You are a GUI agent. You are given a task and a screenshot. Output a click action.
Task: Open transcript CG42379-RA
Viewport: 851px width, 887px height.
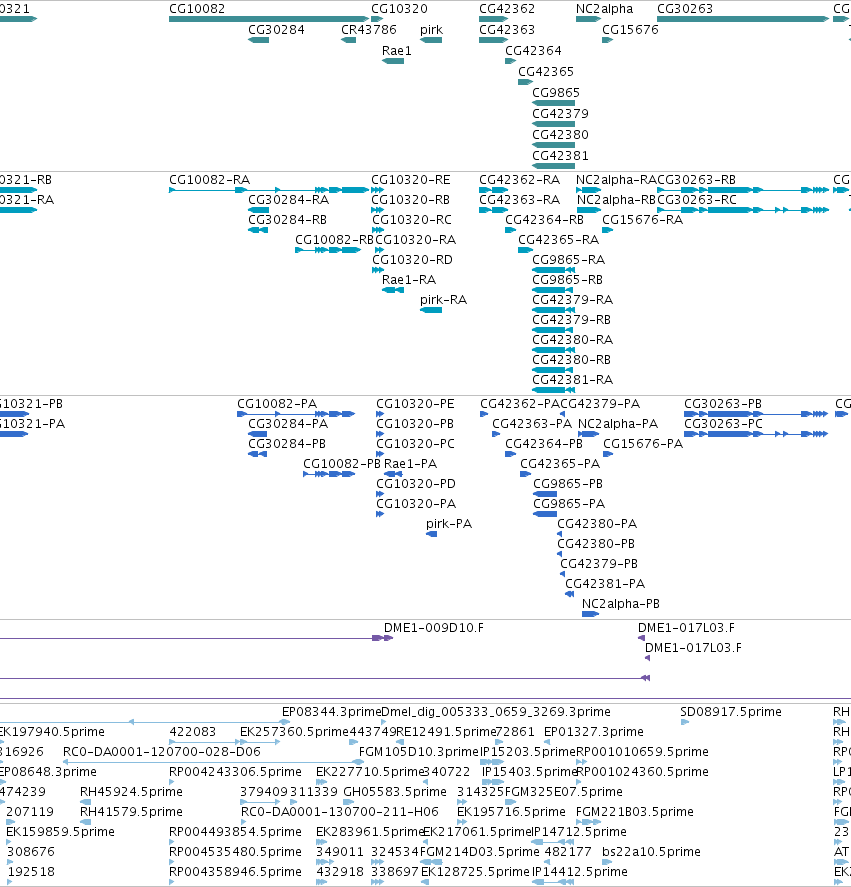[x=573, y=300]
